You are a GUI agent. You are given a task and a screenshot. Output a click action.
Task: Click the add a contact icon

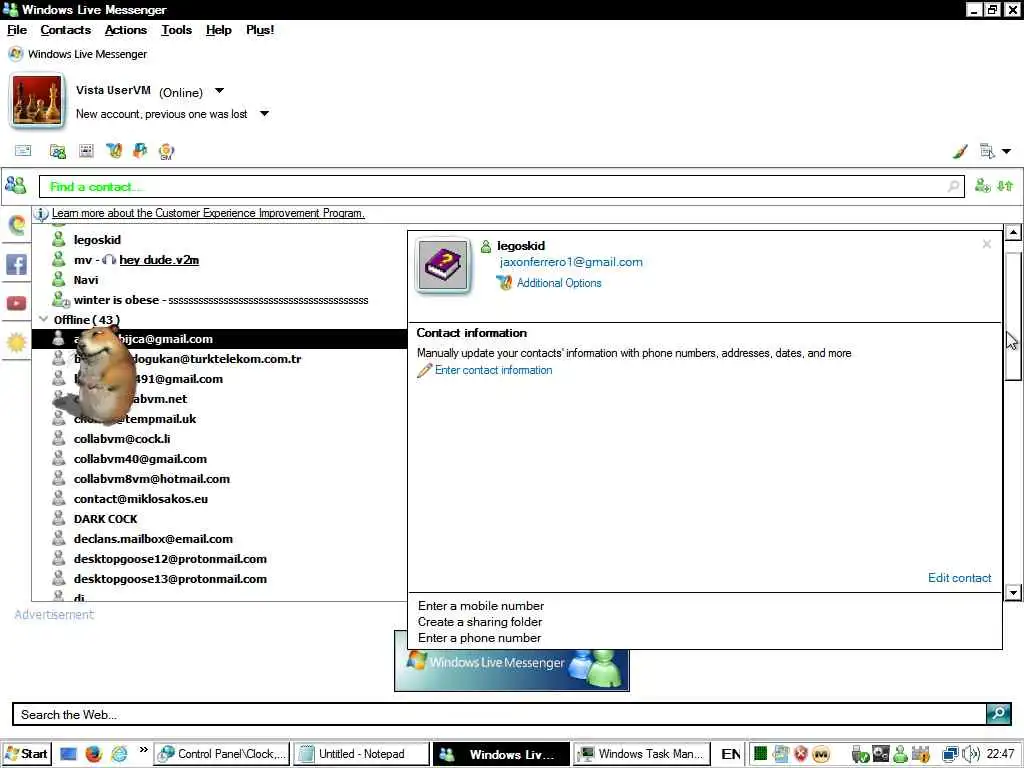click(982, 186)
